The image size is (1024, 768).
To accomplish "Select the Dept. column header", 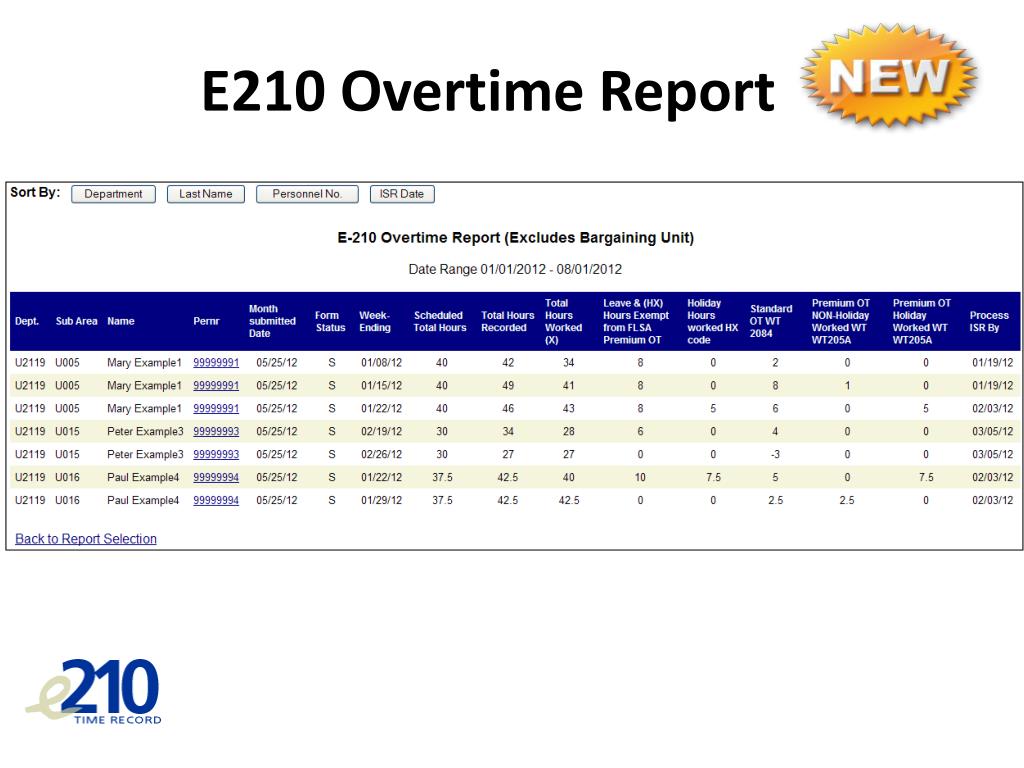I will point(27,321).
